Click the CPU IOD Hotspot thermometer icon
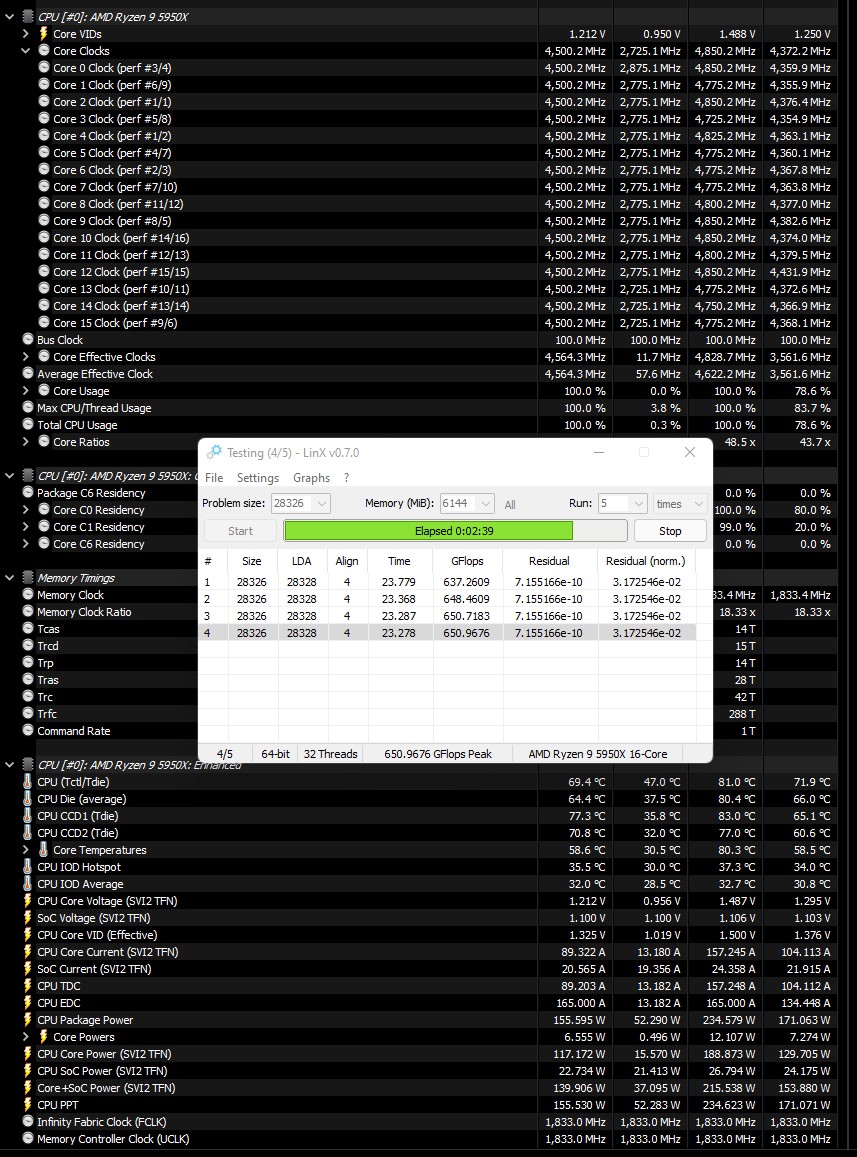This screenshot has height=1157, width=857. point(28,867)
